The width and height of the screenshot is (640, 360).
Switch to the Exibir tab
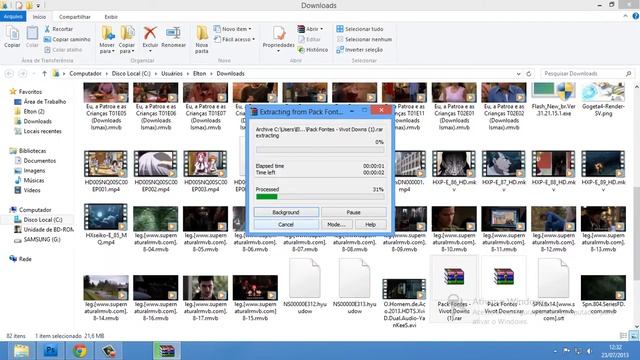[111, 17]
